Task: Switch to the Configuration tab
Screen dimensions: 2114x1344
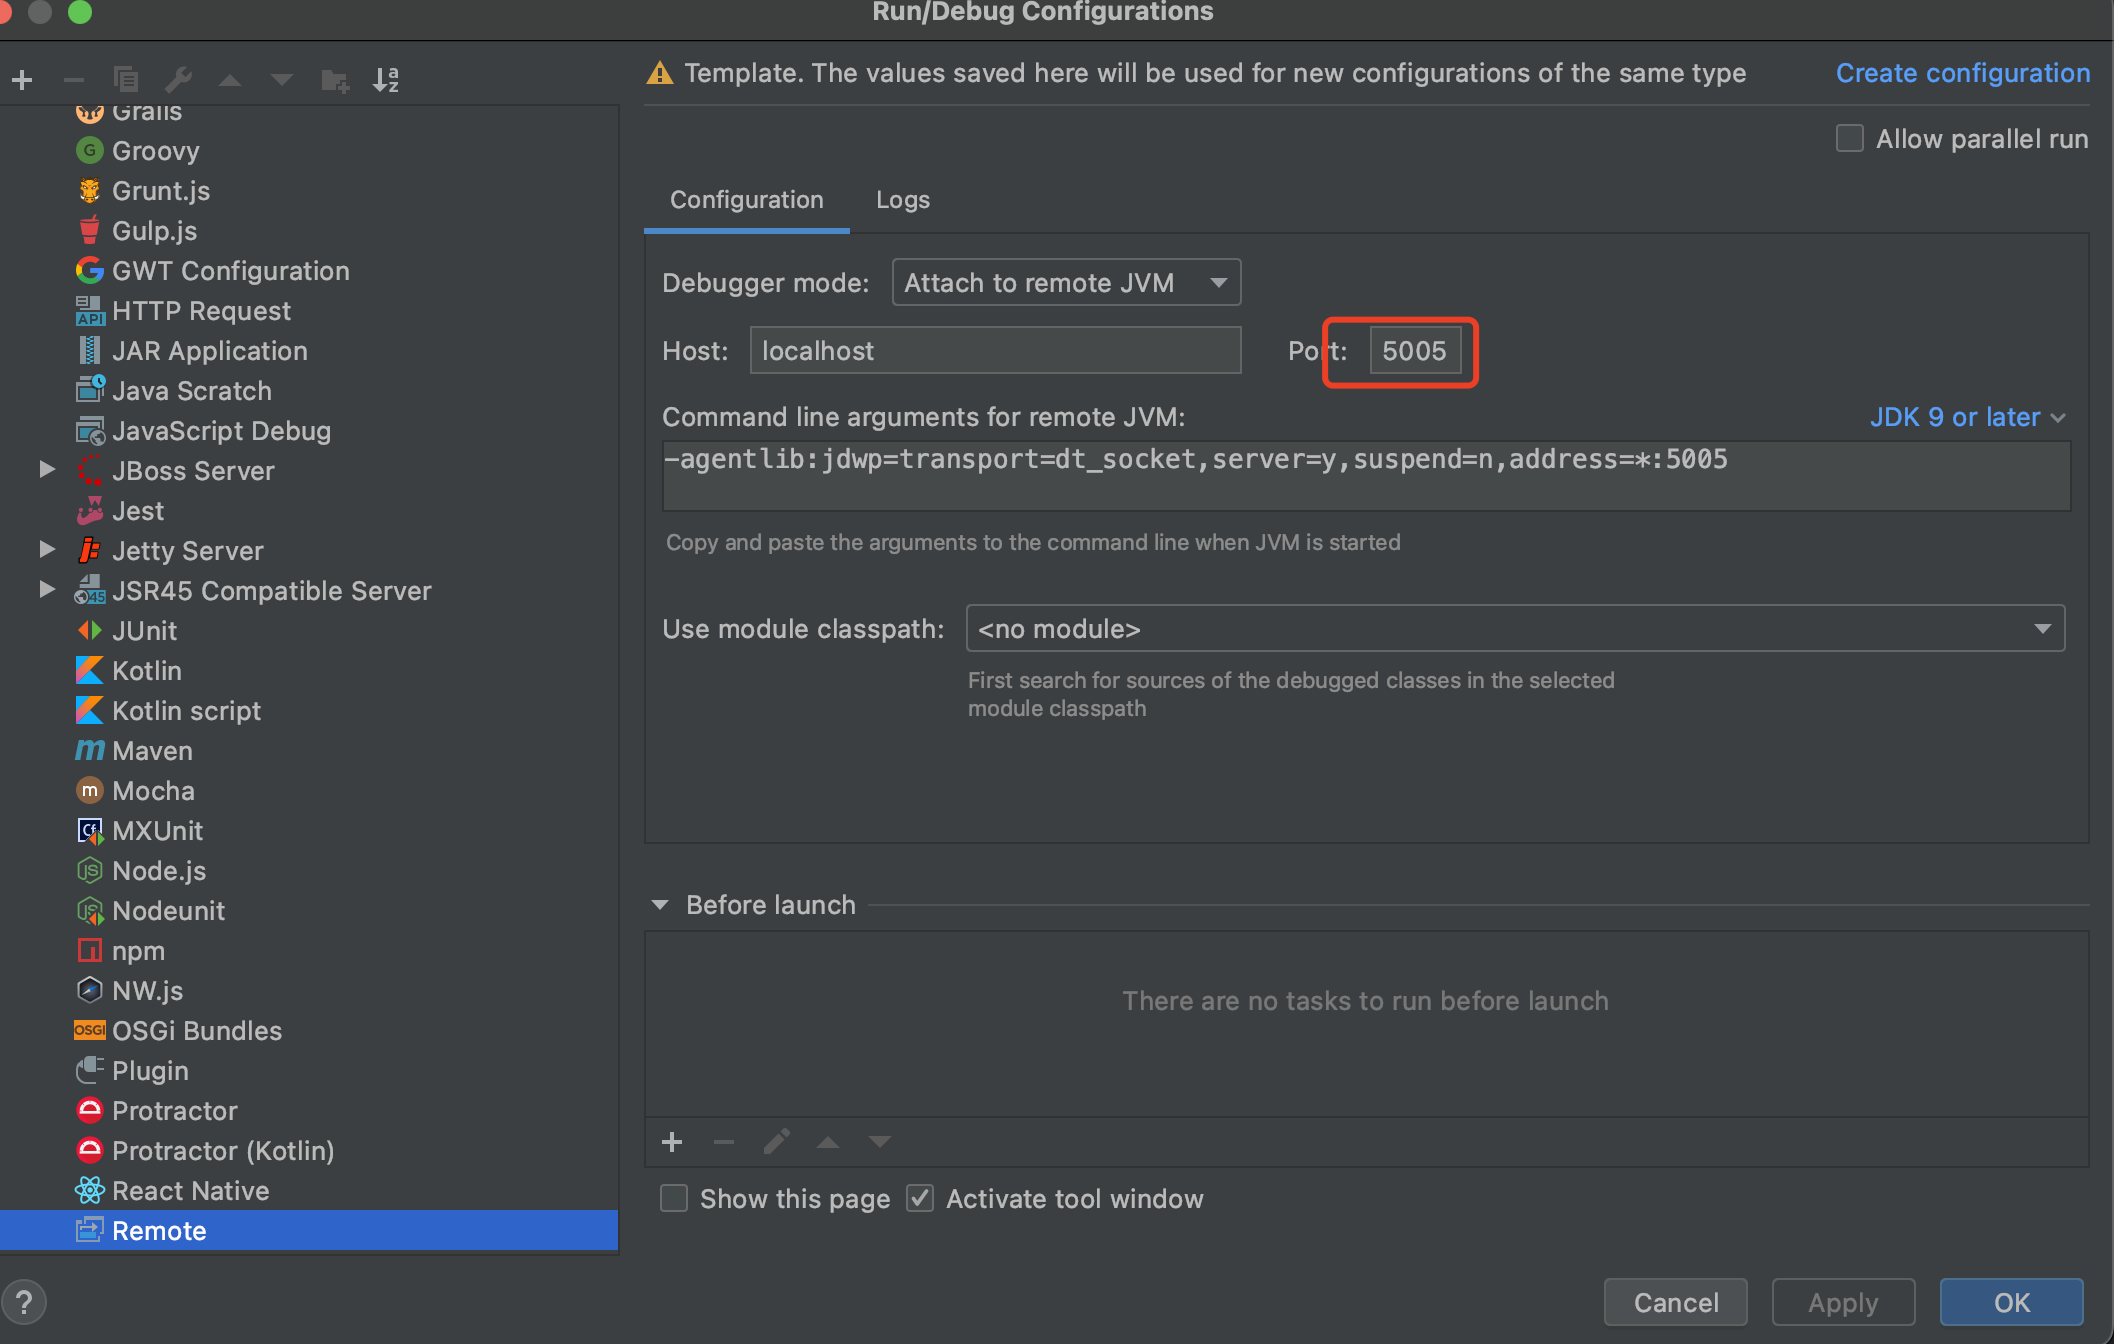Action: (x=747, y=200)
